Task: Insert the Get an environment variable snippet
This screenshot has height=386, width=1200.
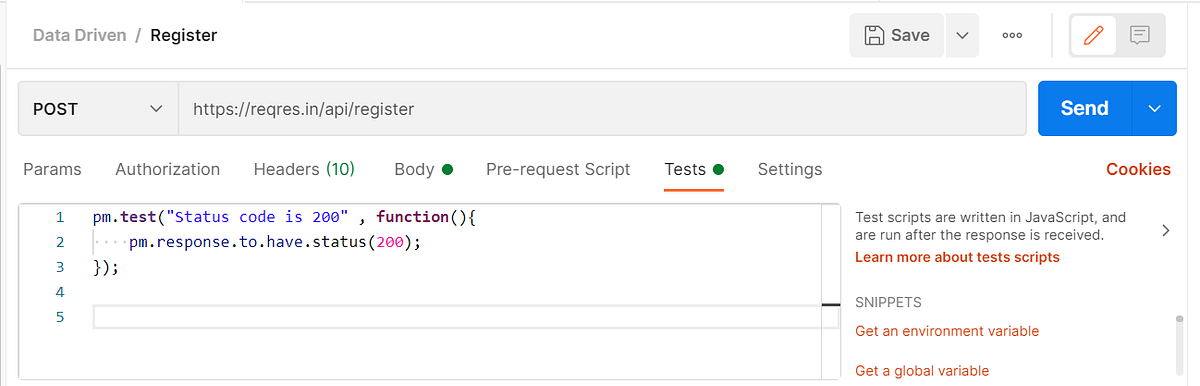Action: point(947,331)
